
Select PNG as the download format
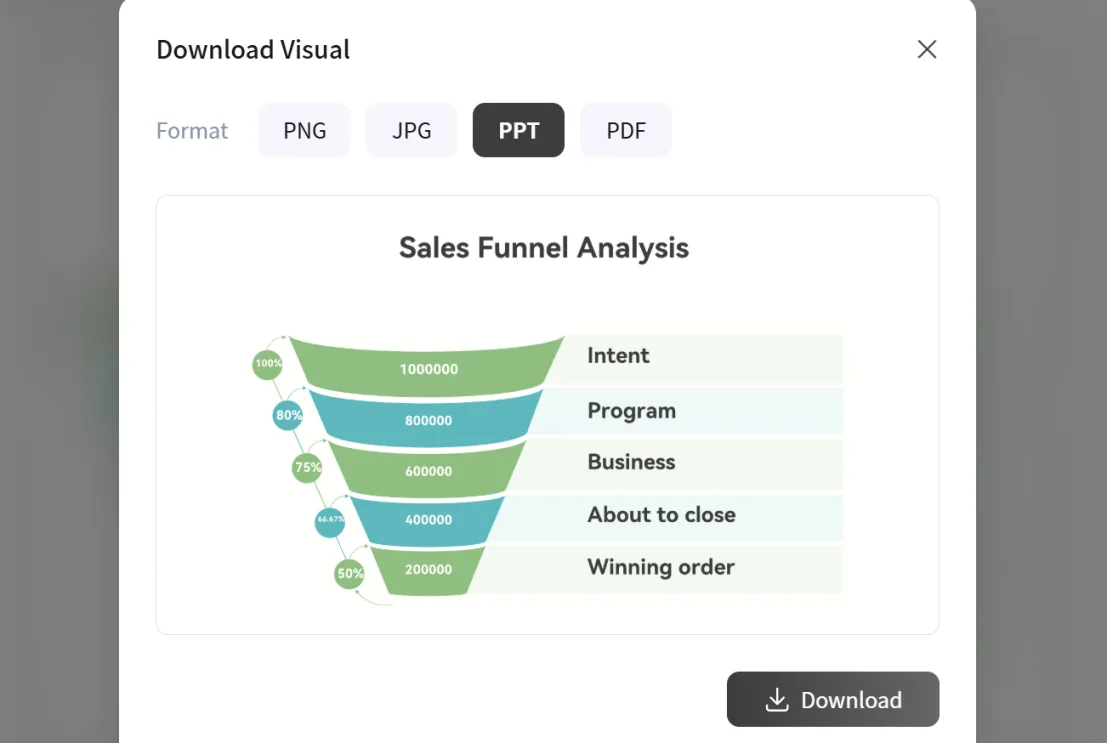point(305,130)
